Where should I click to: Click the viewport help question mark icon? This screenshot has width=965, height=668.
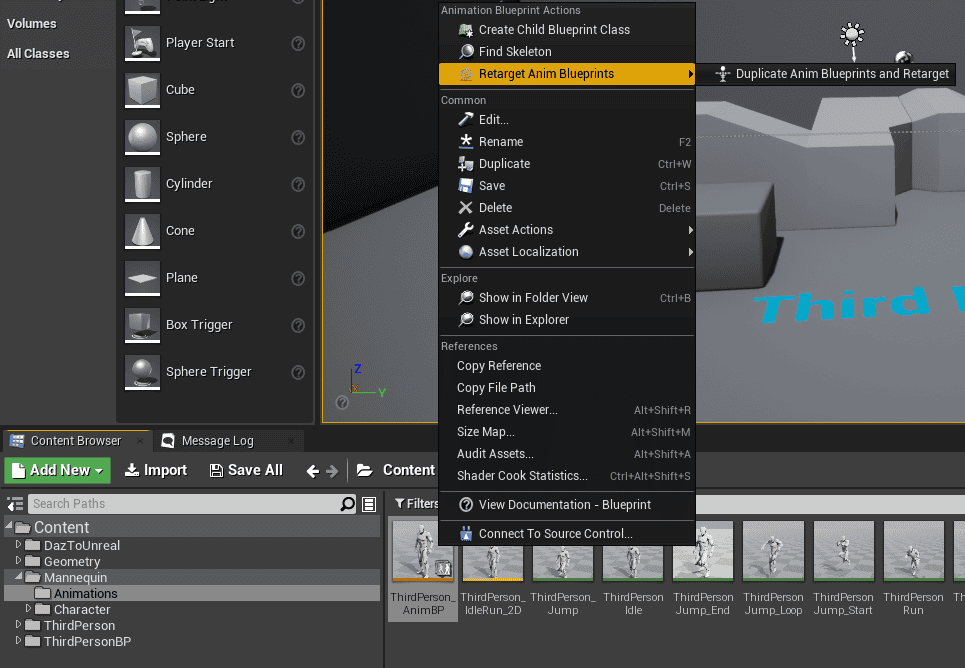coord(343,403)
